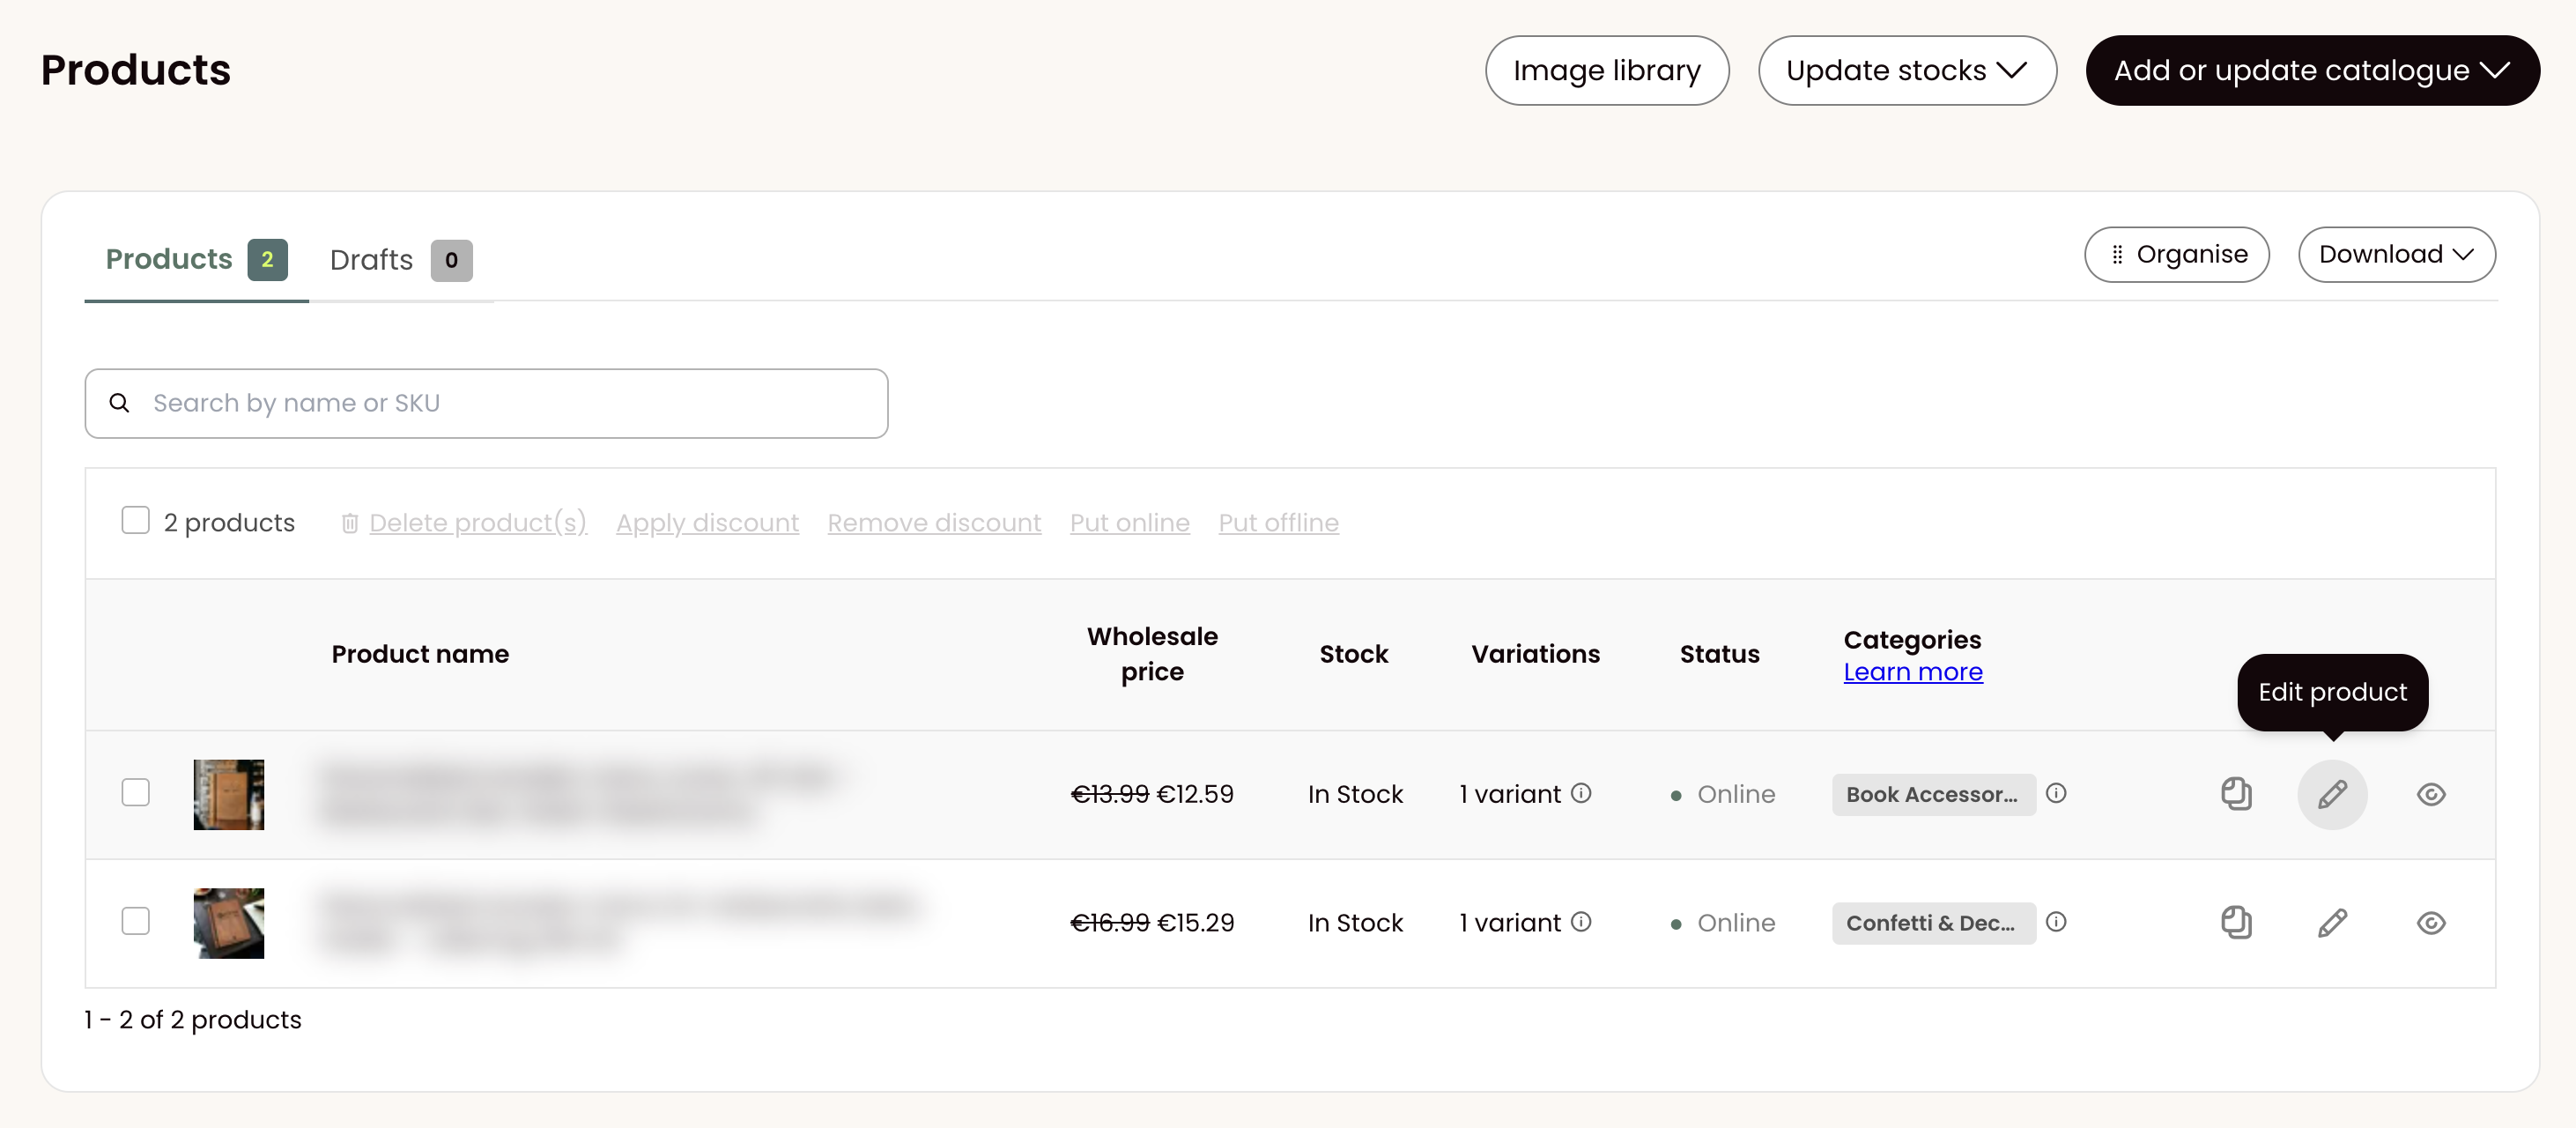2576x1128 pixels.
Task: Open the Add or update catalogue menu
Action: pyautogui.click(x=2312, y=71)
